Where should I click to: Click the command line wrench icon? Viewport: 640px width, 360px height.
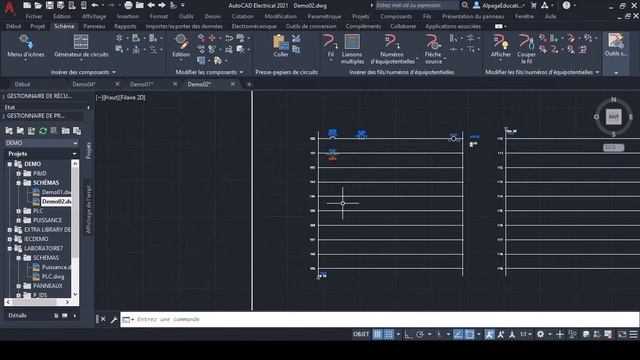(114, 320)
